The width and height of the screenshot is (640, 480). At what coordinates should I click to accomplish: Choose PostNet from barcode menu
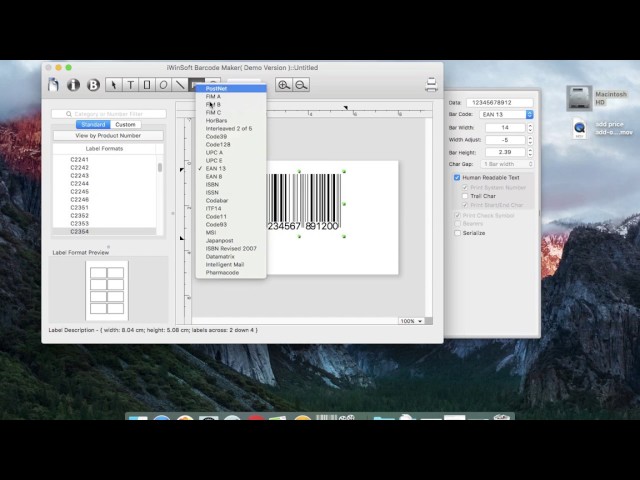(x=231, y=89)
